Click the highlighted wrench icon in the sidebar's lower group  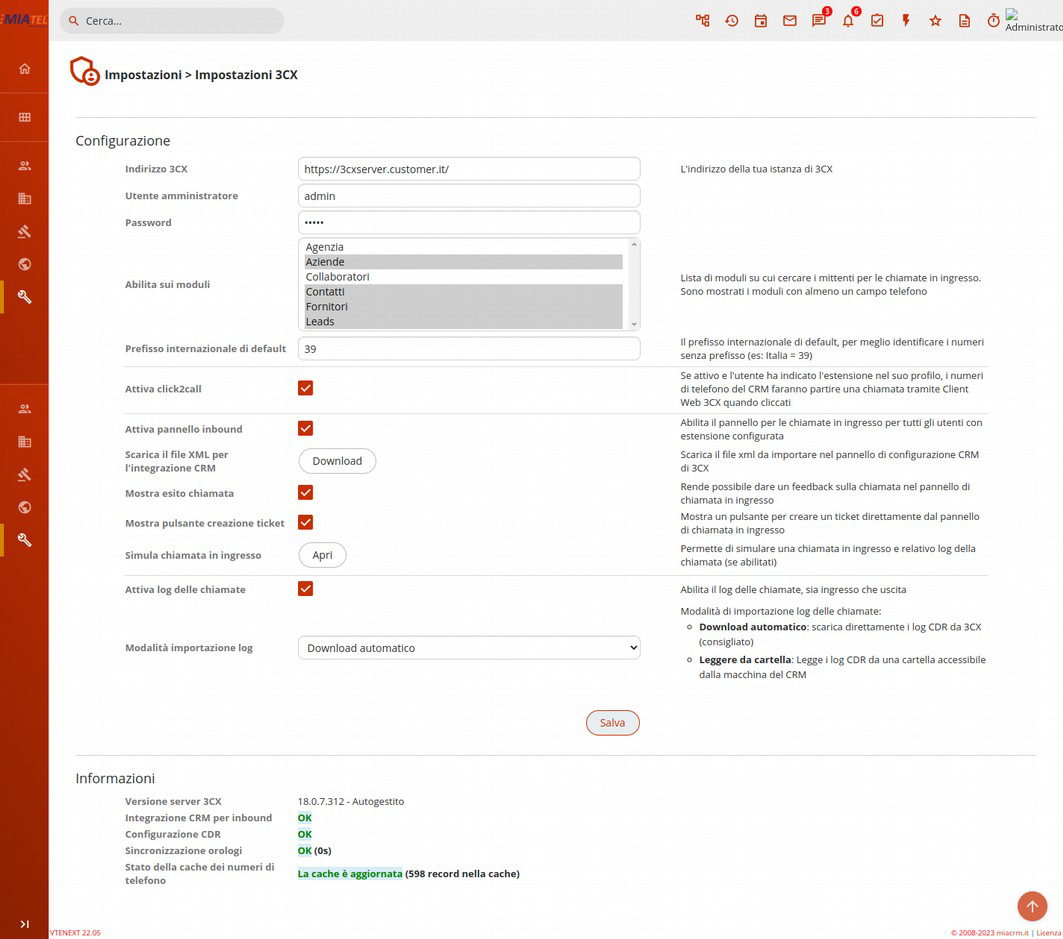click(x=24, y=540)
